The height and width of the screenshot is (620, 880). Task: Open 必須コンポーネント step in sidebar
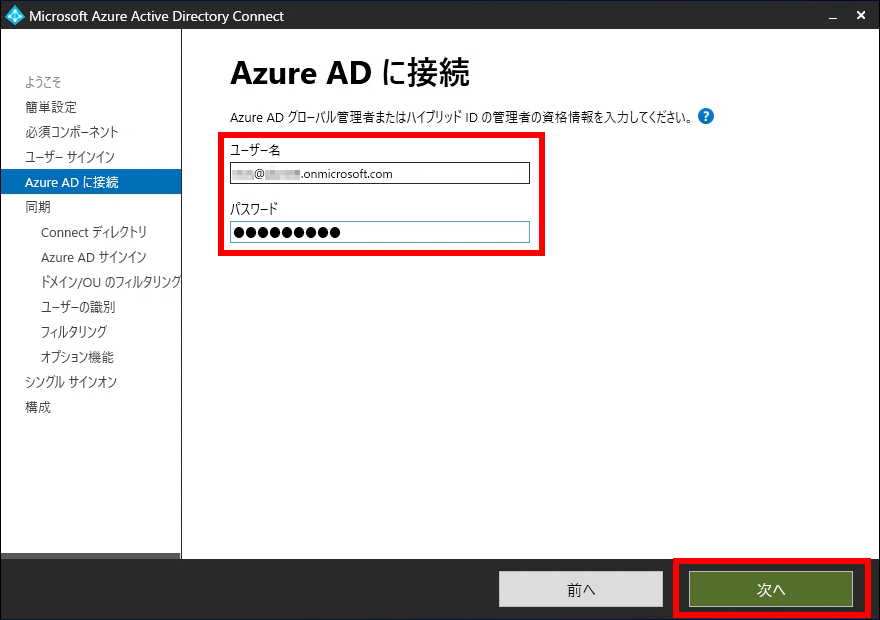72,132
